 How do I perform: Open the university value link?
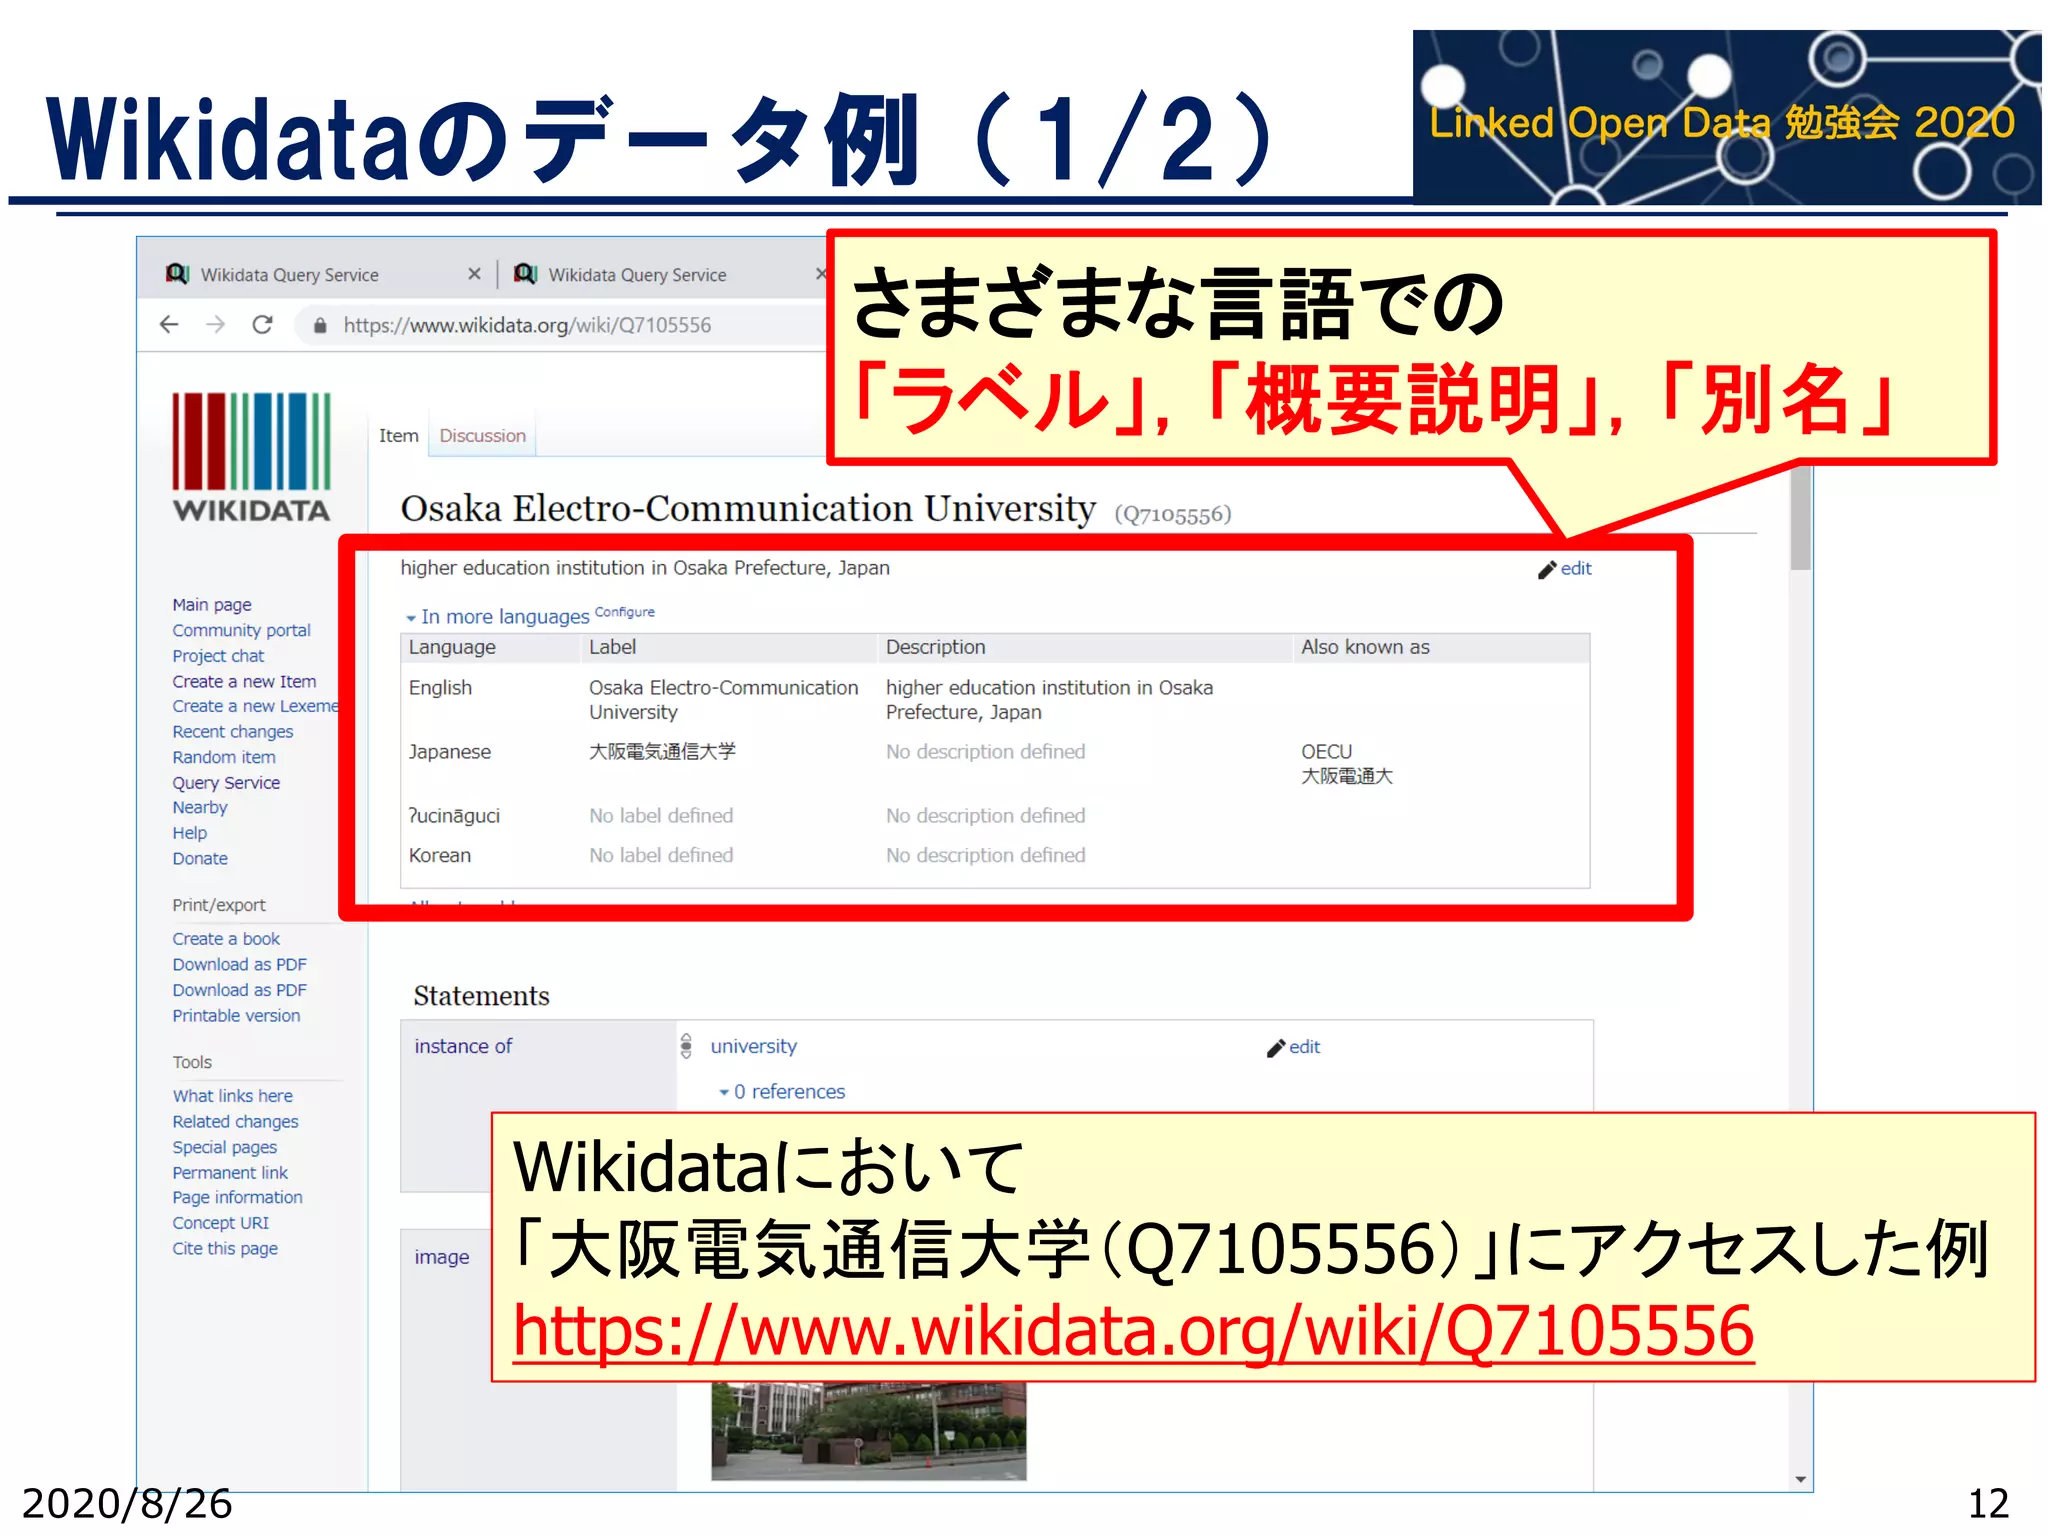[x=753, y=1046]
